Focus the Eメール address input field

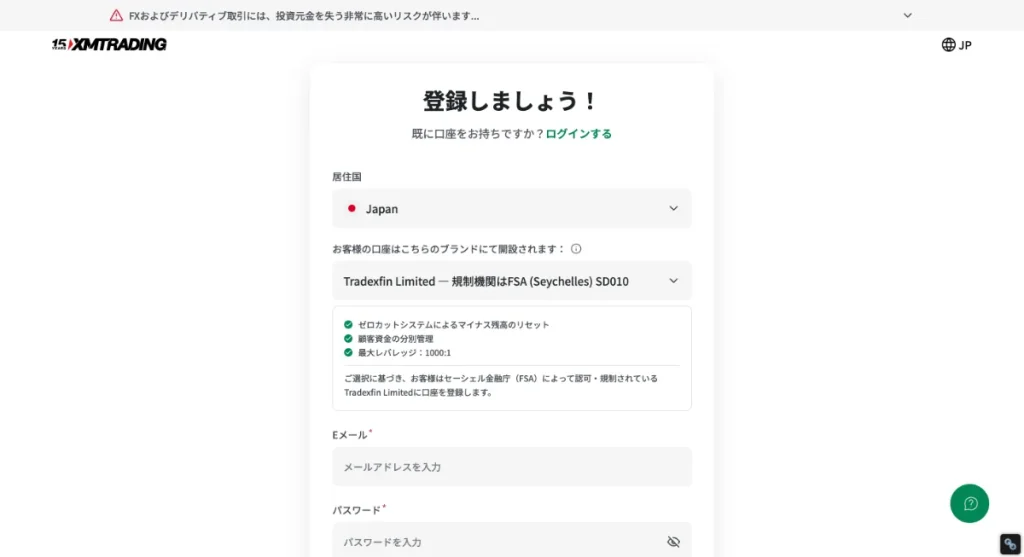coord(512,467)
